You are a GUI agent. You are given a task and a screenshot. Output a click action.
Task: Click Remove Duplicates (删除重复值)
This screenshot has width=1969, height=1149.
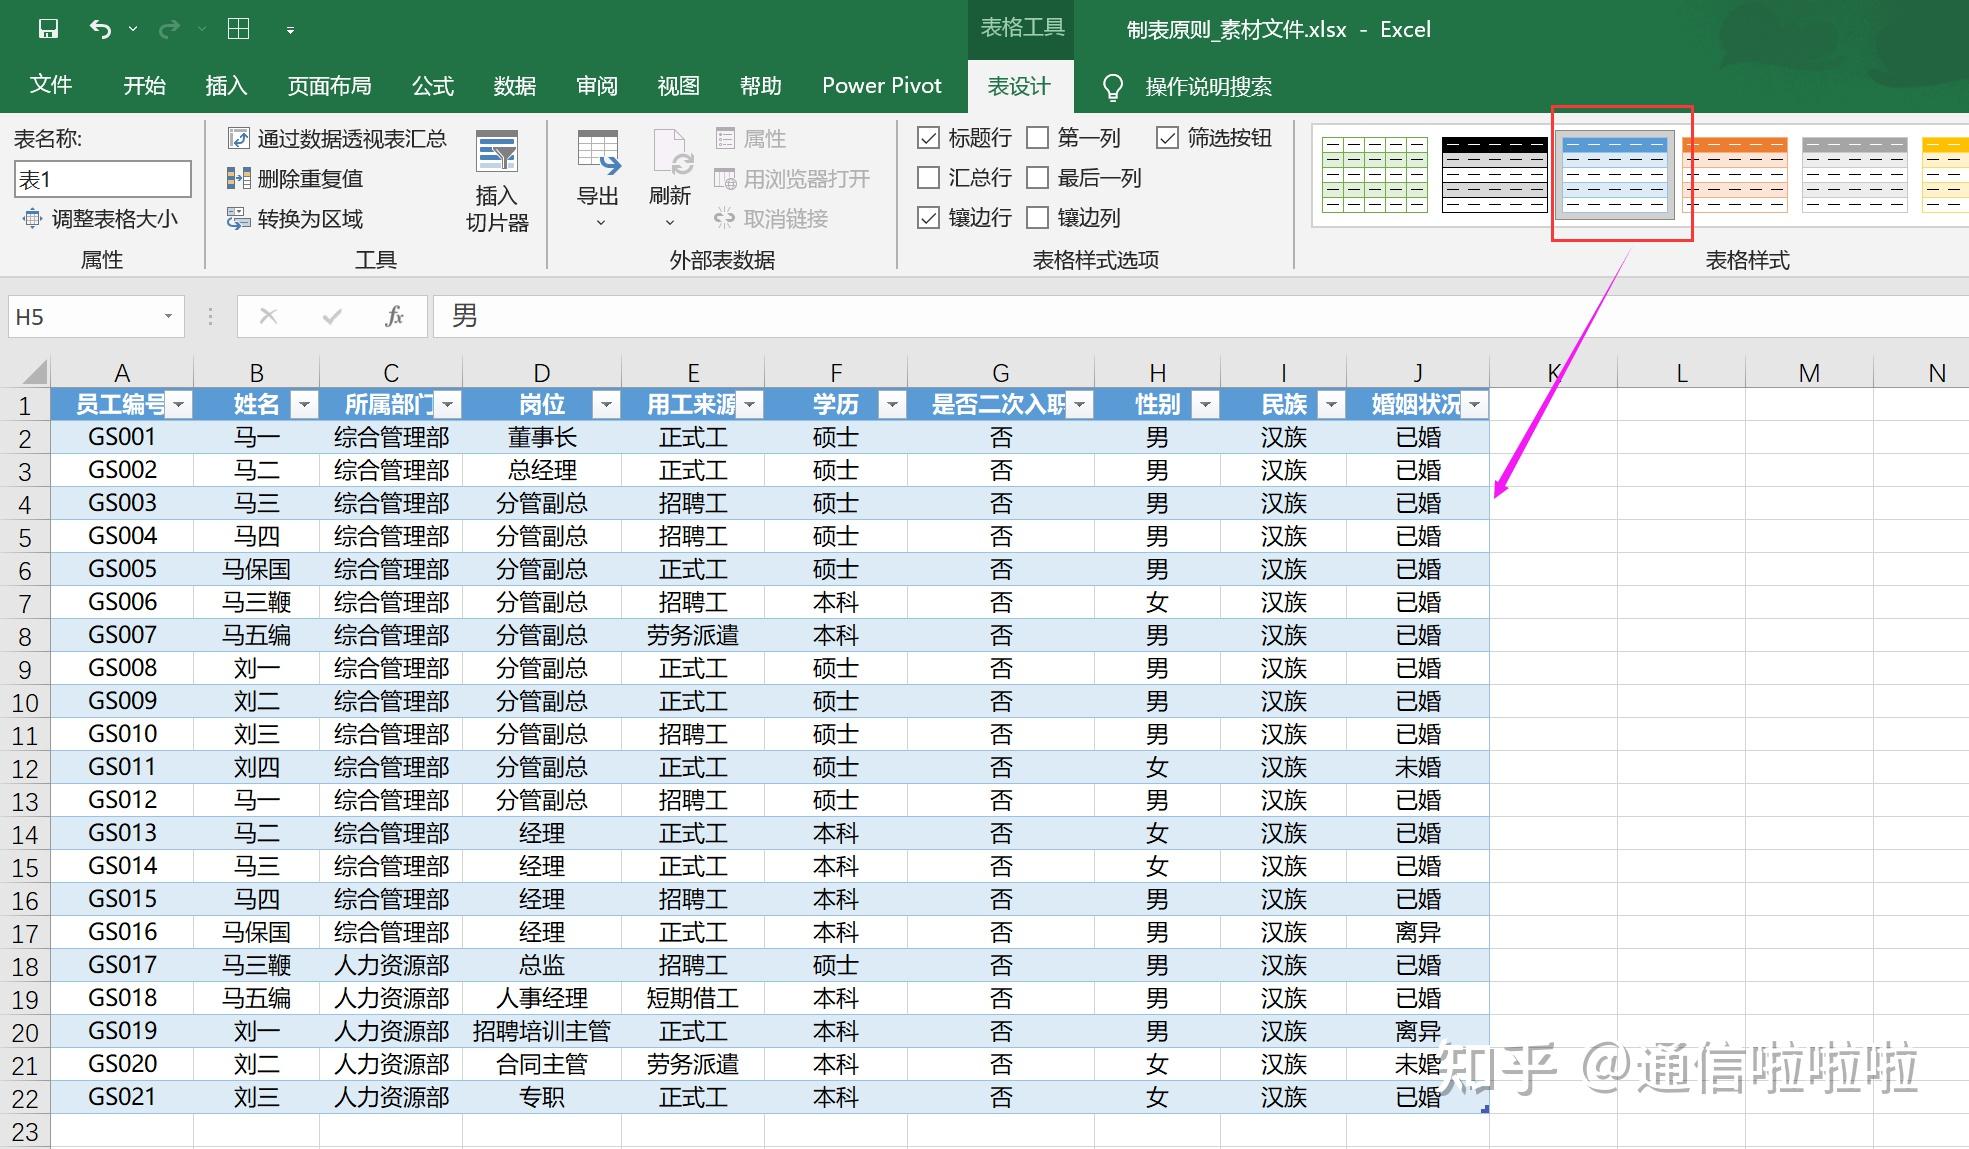[296, 178]
